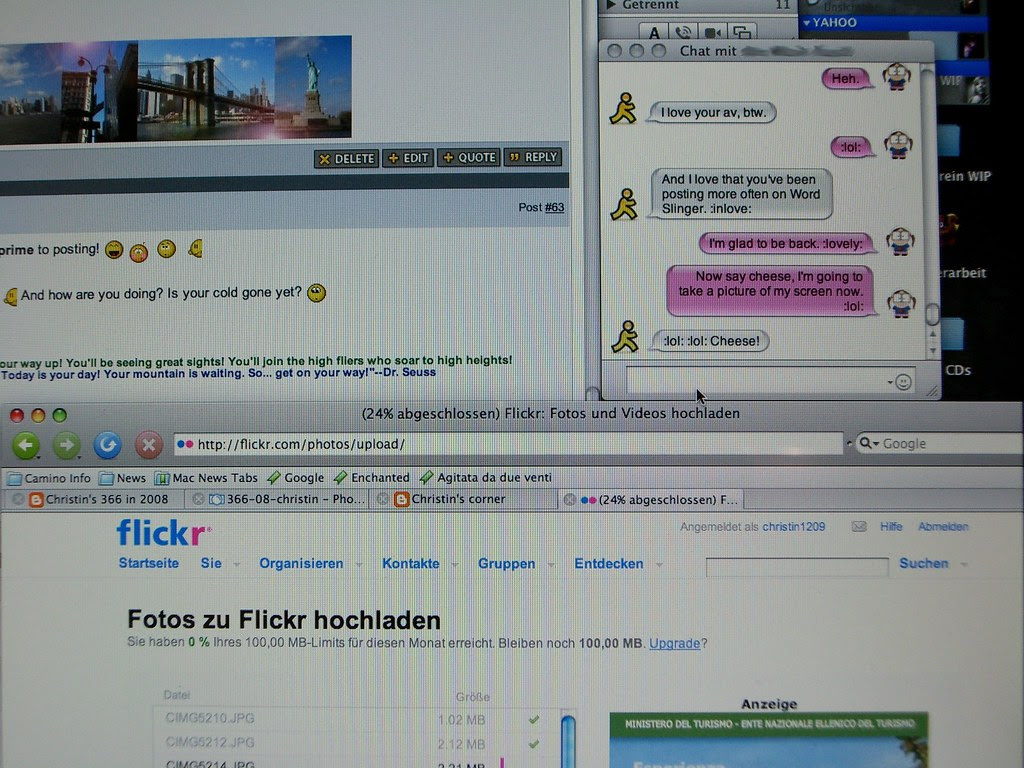Screen dimensions: 1024x768
Task: Open the Enchanted bookmark
Action: (x=372, y=478)
